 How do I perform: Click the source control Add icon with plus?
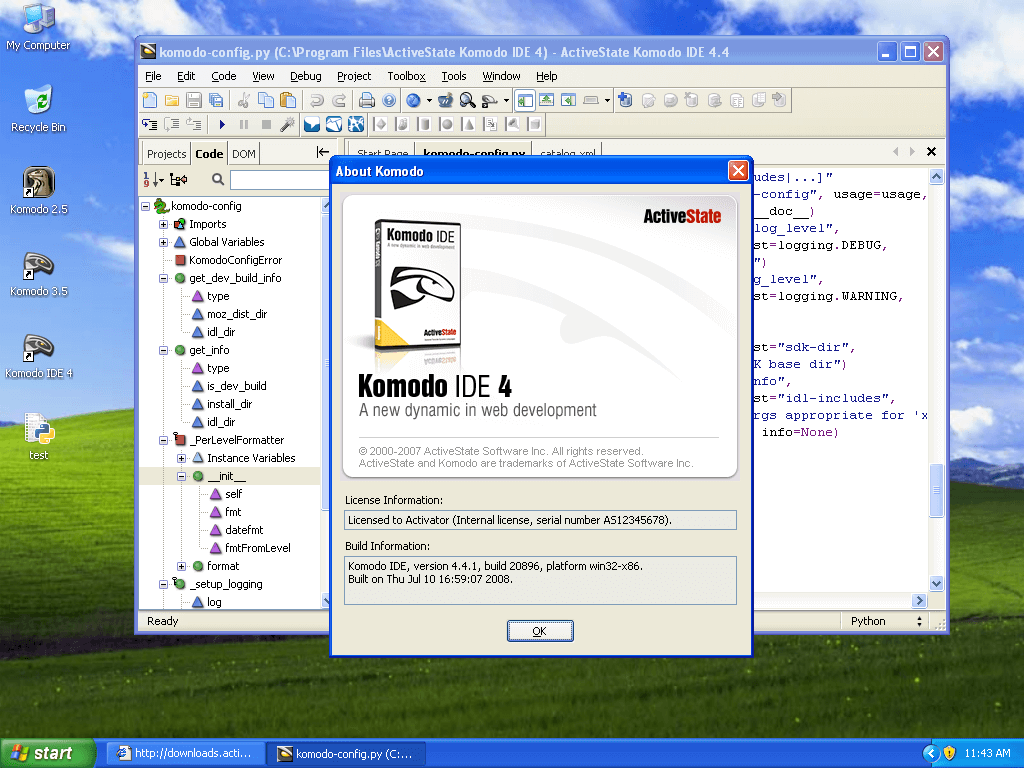(625, 100)
